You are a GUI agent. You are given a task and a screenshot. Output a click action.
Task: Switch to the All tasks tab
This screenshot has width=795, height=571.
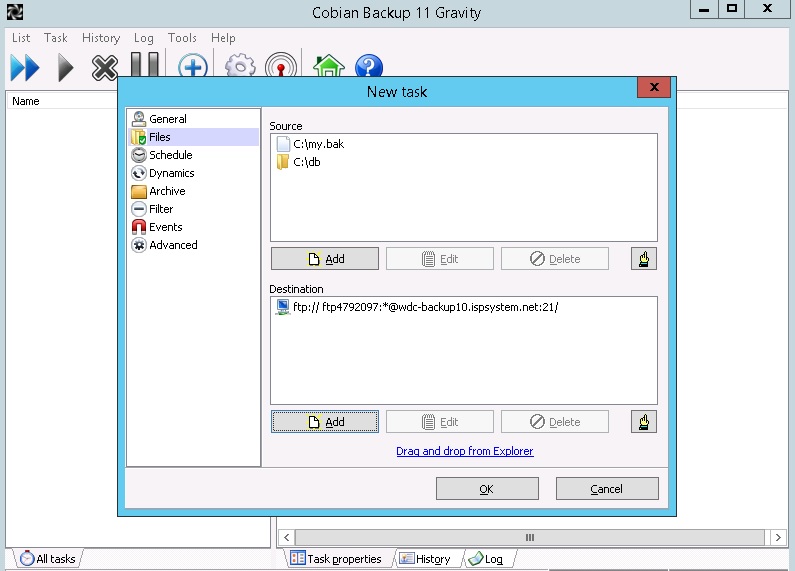point(48,559)
